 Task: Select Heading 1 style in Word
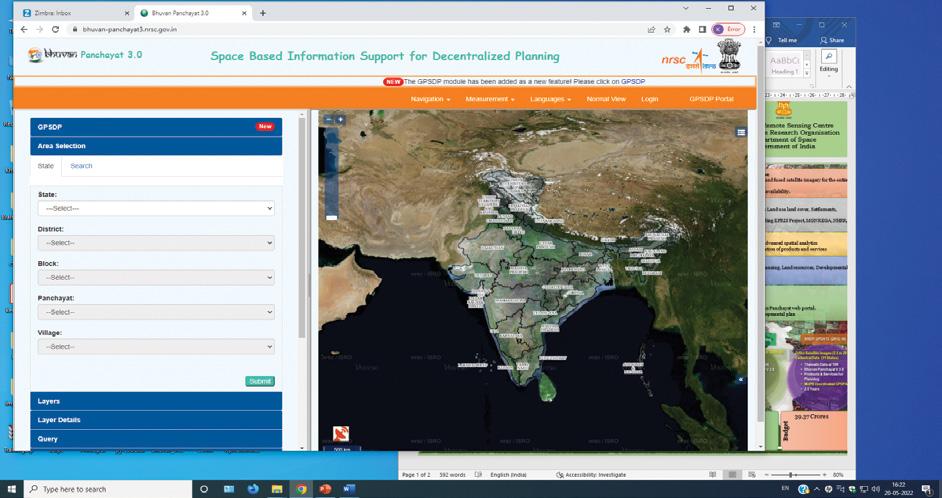[x=784, y=66]
